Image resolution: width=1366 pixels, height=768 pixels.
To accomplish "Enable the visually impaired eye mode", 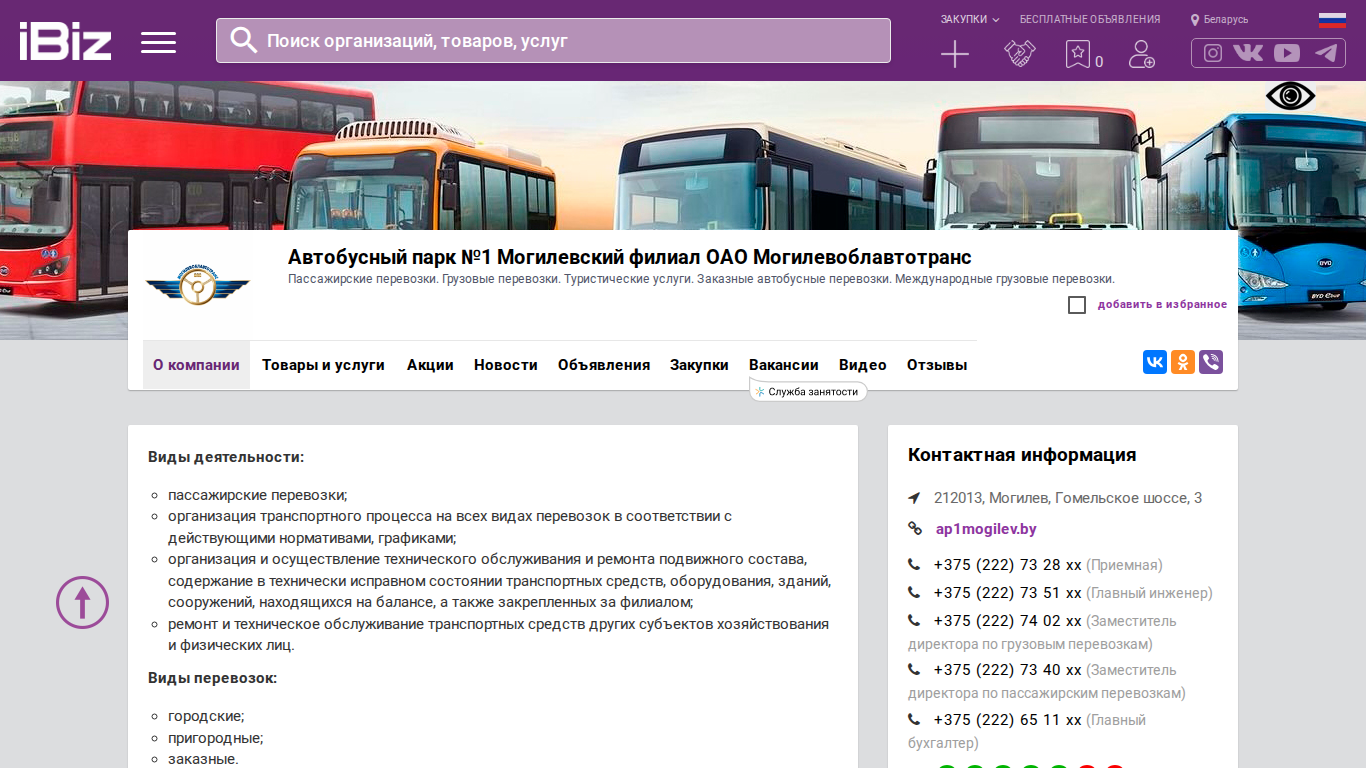I will [1290, 96].
